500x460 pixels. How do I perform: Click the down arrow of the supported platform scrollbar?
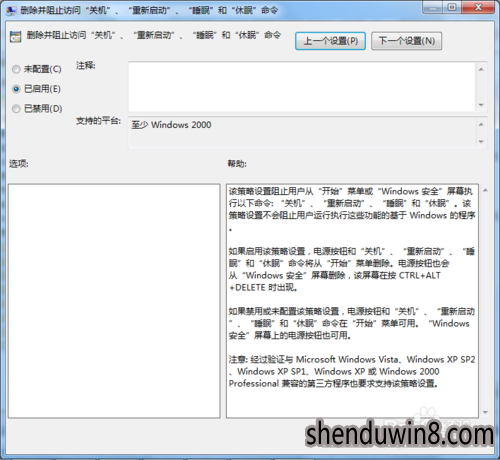coord(481,142)
